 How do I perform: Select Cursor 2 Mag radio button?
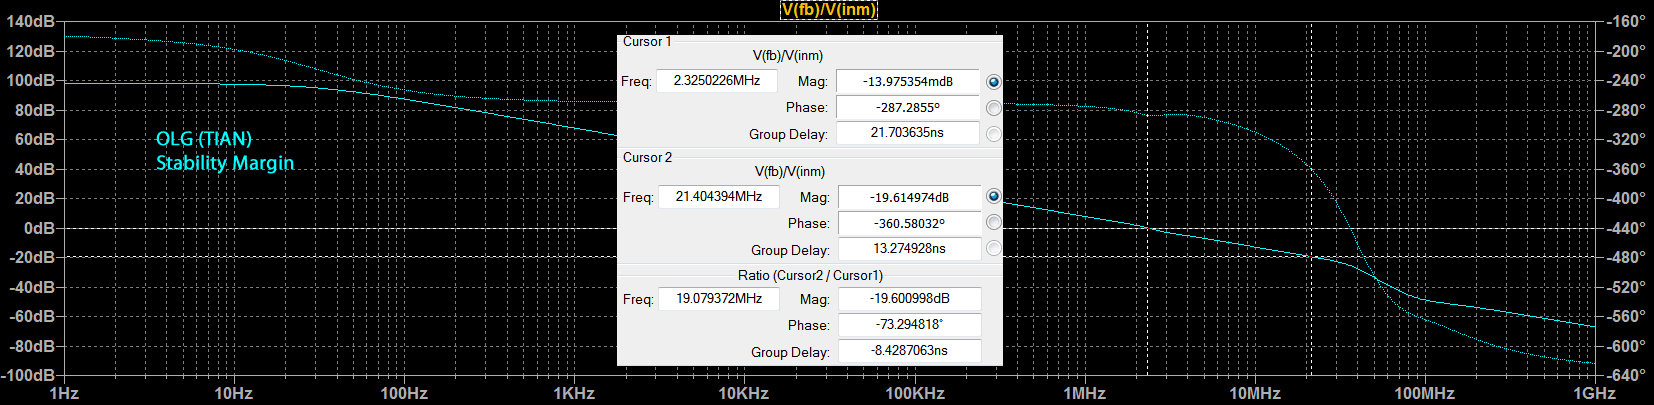(x=993, y=197)
